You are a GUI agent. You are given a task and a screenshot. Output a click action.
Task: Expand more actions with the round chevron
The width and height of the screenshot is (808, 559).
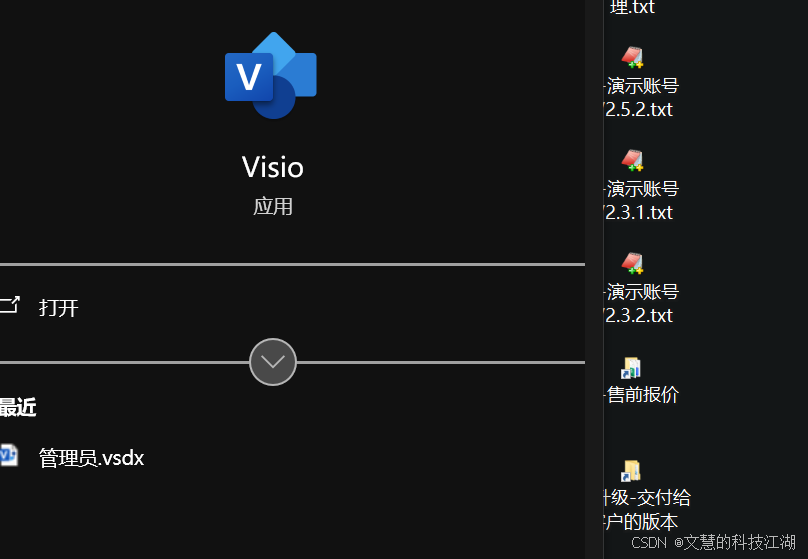pyautogui.click(x=273, y=362)
